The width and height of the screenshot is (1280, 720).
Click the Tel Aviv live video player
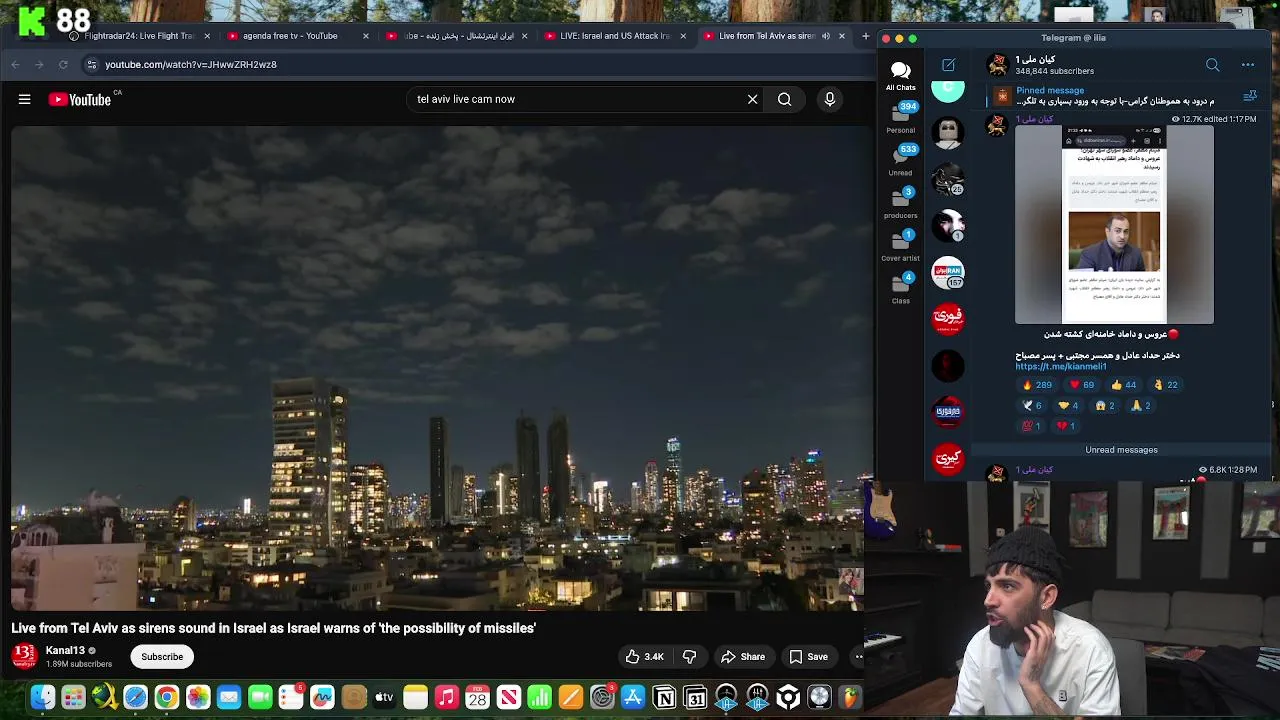point(437,368)
